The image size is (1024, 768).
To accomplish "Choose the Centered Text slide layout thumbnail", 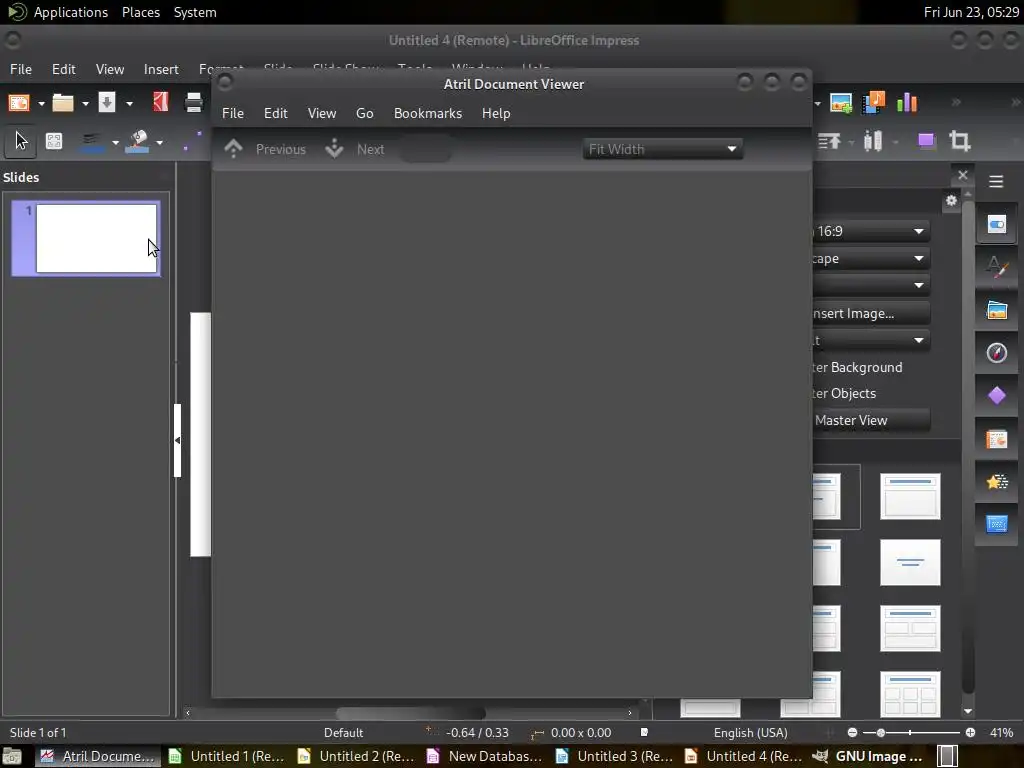I will 910,562.
